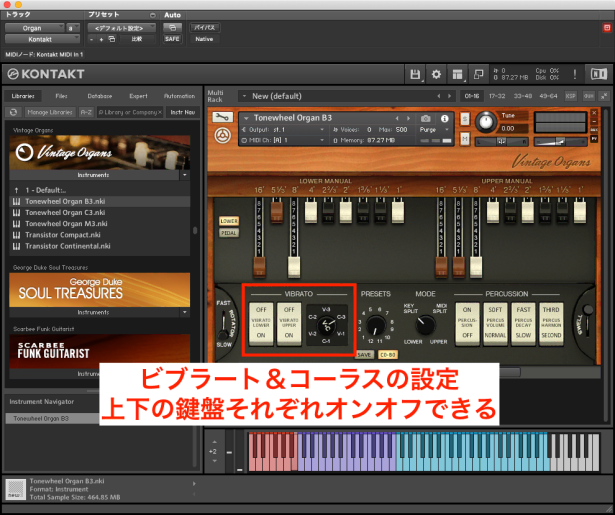Click the KSP multi script button

coord(571,96)
